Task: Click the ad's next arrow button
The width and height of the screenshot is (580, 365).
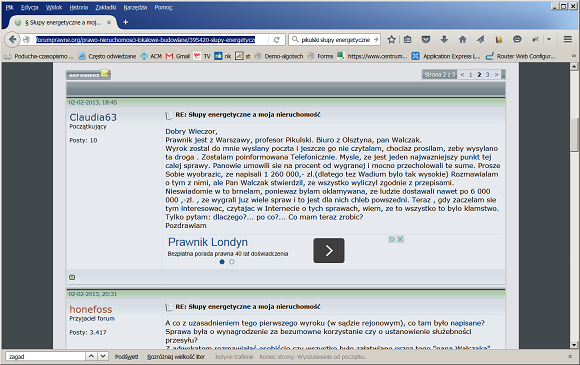Action: [329, 250]
